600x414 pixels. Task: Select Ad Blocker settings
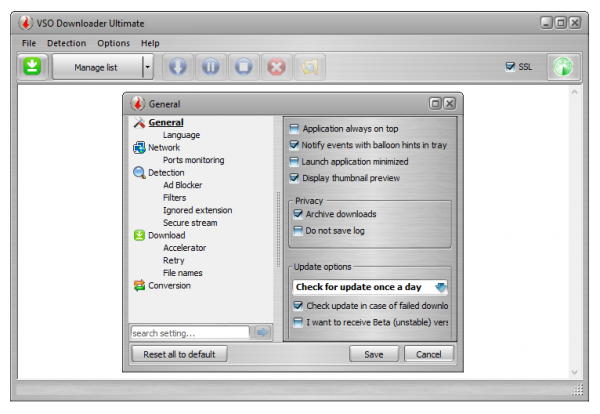click(x=183, y=185)
